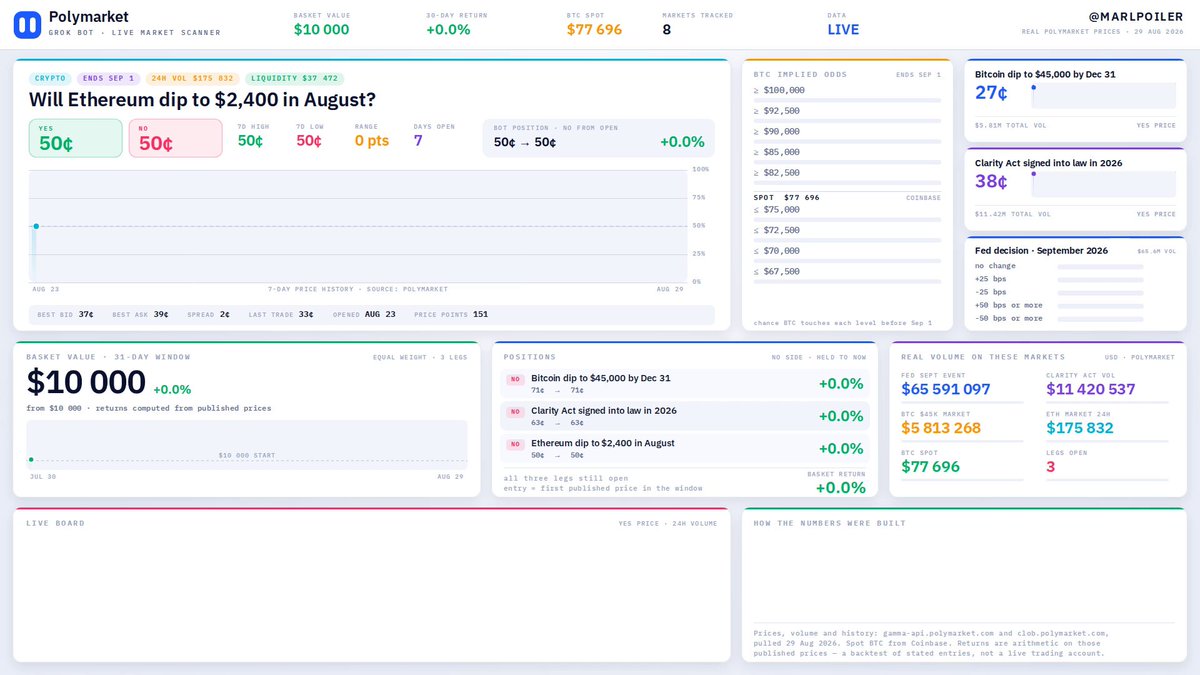Open the Ethereum dip to $2,400 market title
This screenshot has height=675, width=1200.
[x=202, y=100]
